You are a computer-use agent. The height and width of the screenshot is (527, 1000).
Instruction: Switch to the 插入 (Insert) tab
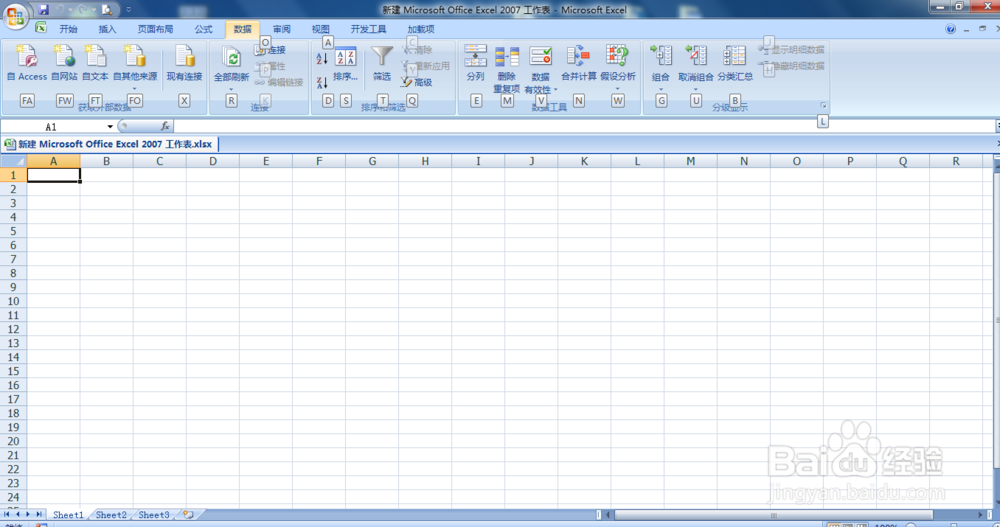107,29
